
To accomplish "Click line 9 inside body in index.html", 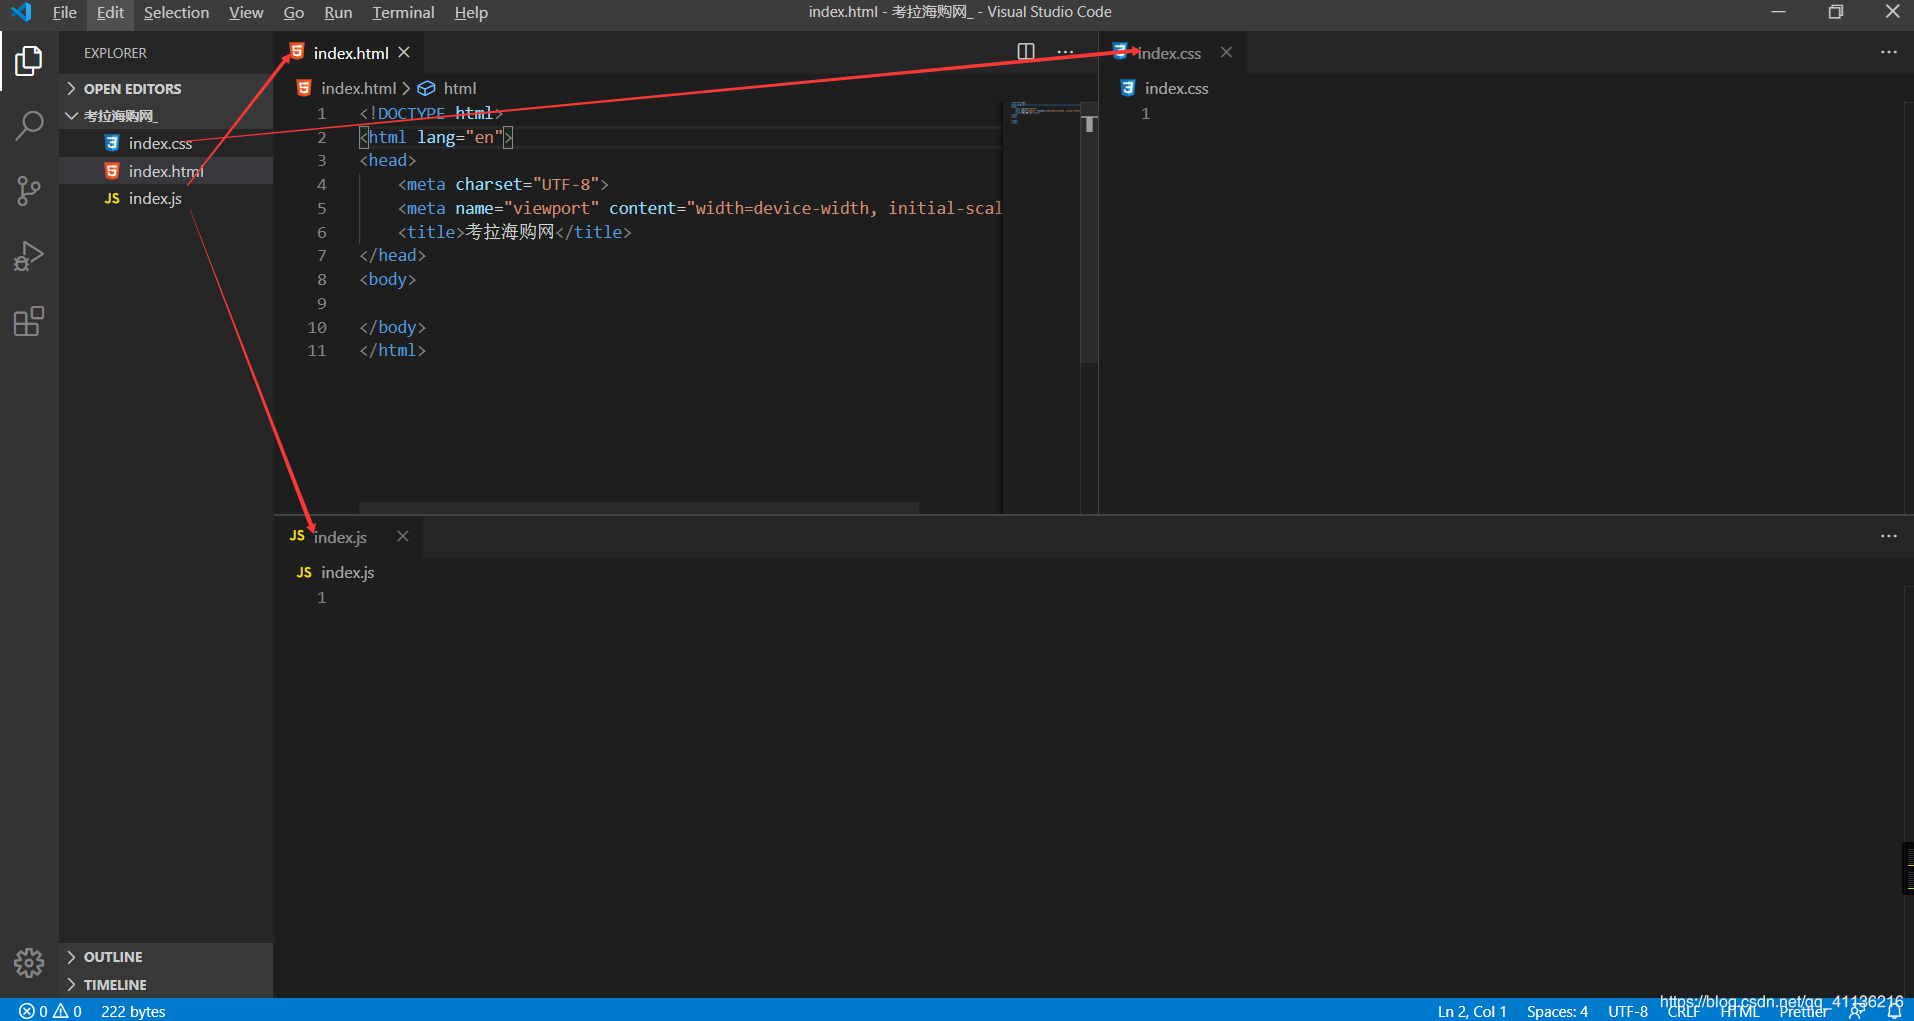I will [680, 303].
